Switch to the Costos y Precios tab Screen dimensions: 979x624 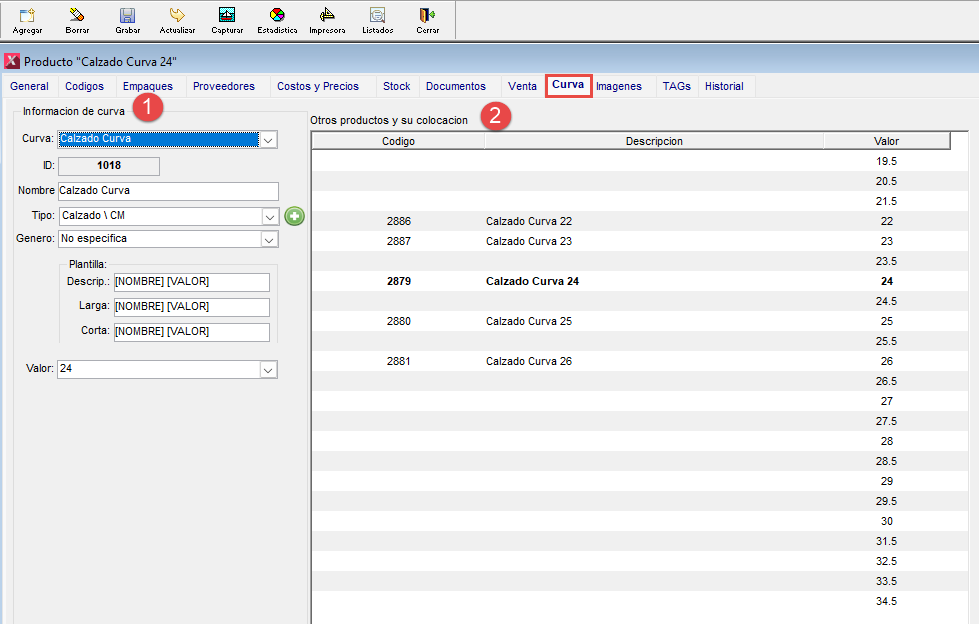(317, 87)
